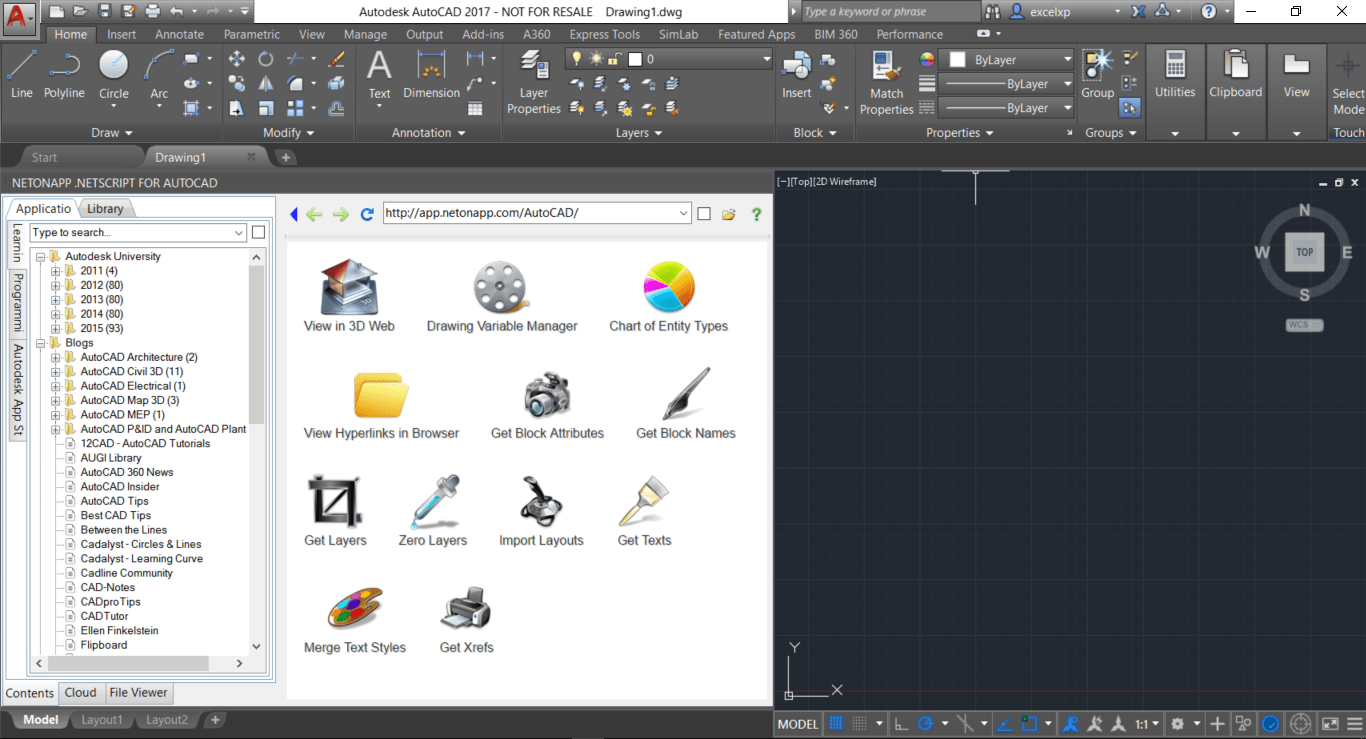Toggle ortho mode in status bar
Image resolution: width=1366 pixels, height=739 pixels.
click(x=901, y=723)
